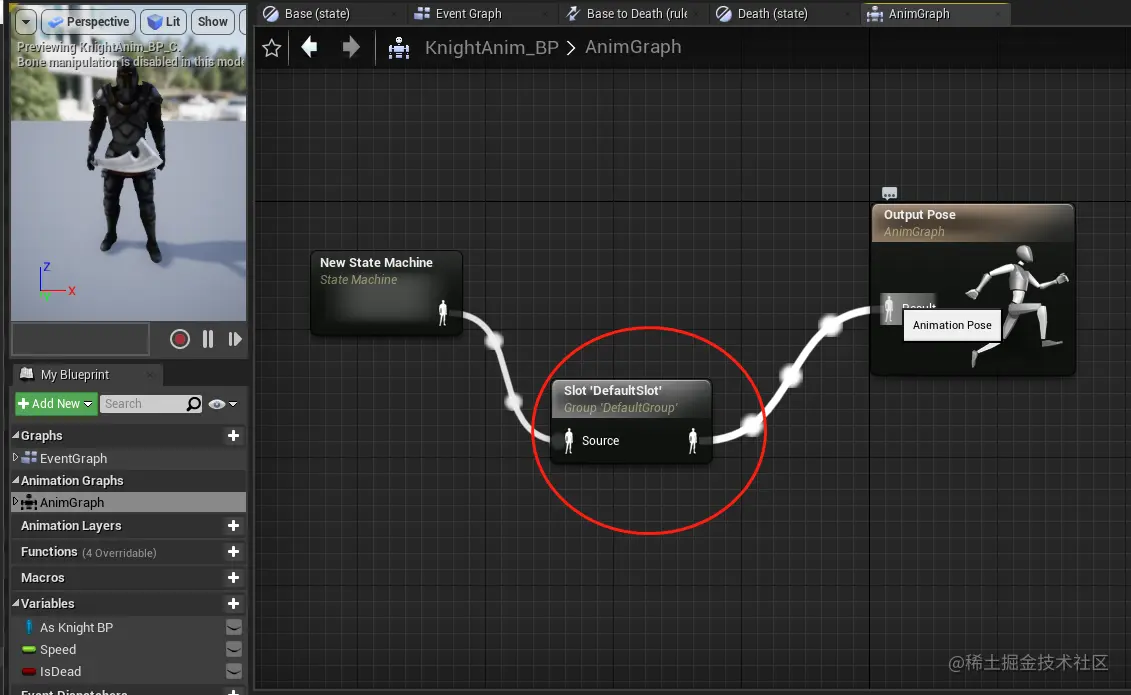The width and height of the screenshot is (1131, 695).
Task: Select the Speed variable
Action: 58,650
